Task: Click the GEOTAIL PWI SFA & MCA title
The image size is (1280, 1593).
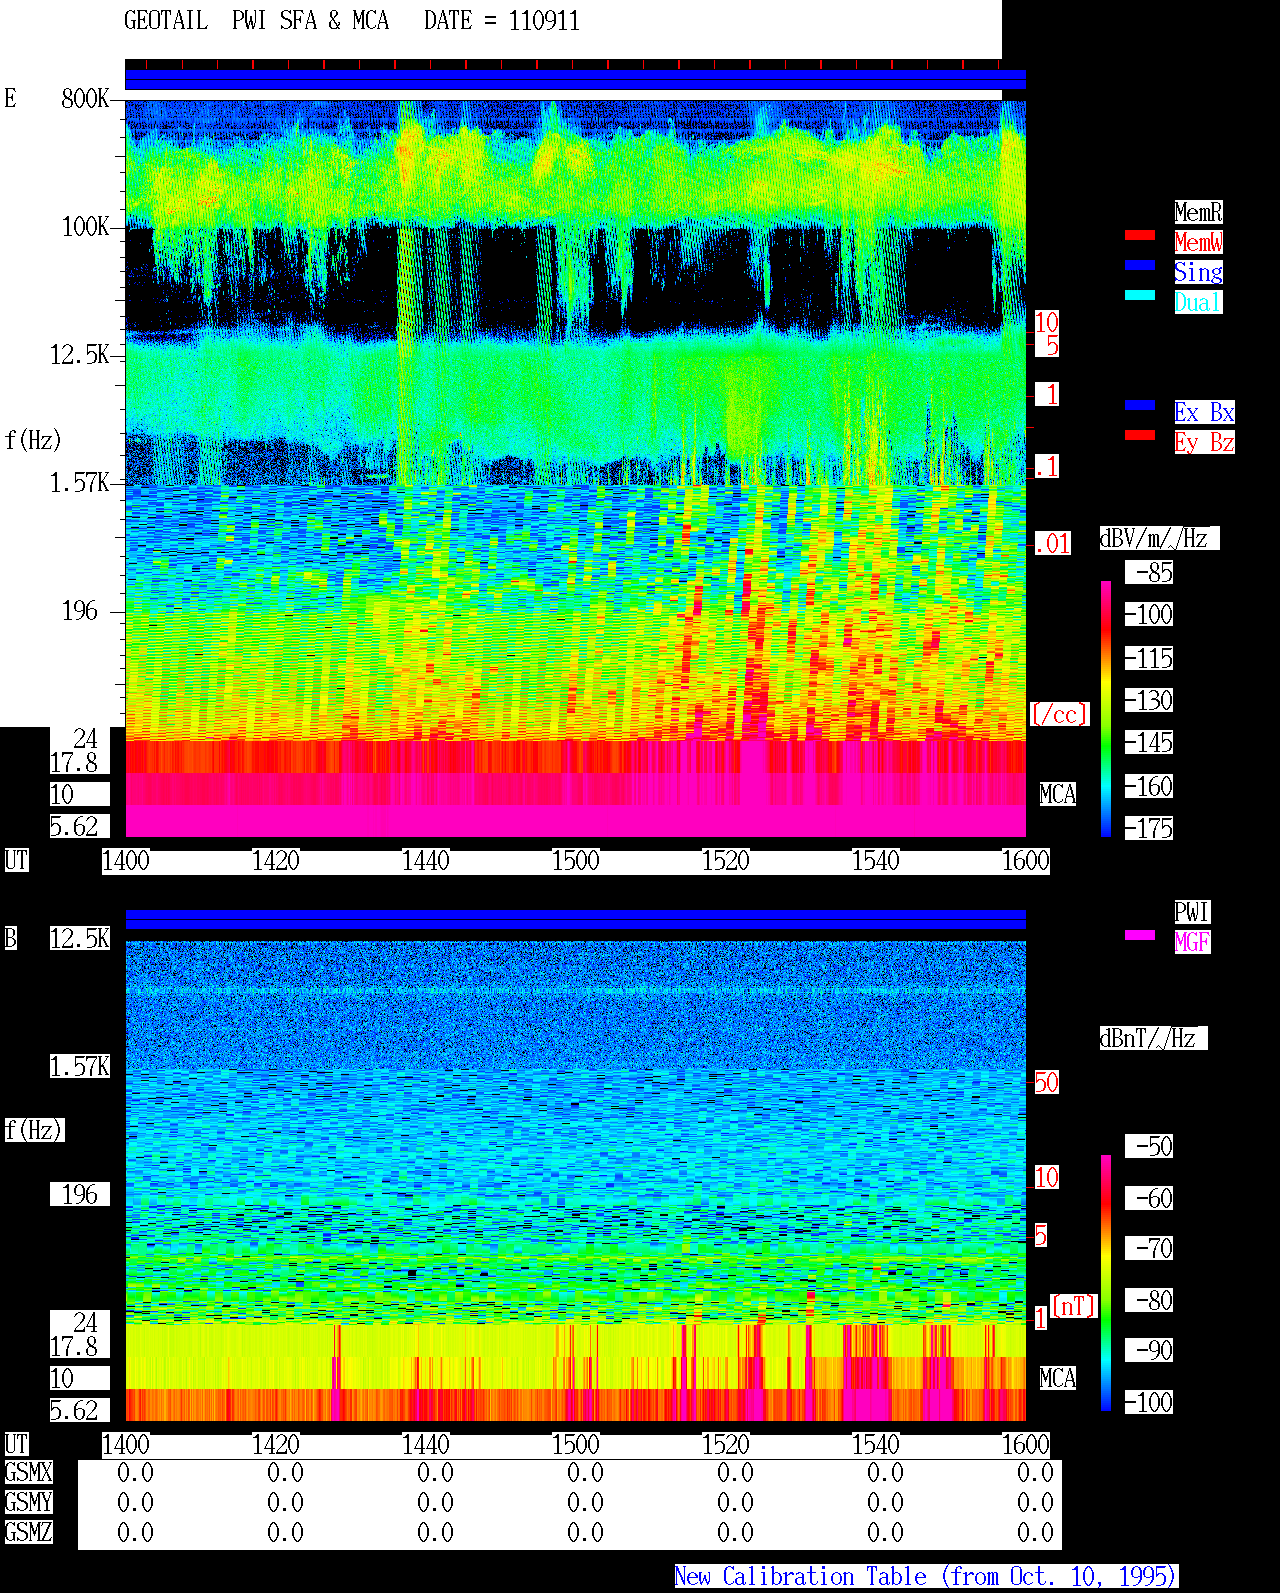Action: [256, 21]
